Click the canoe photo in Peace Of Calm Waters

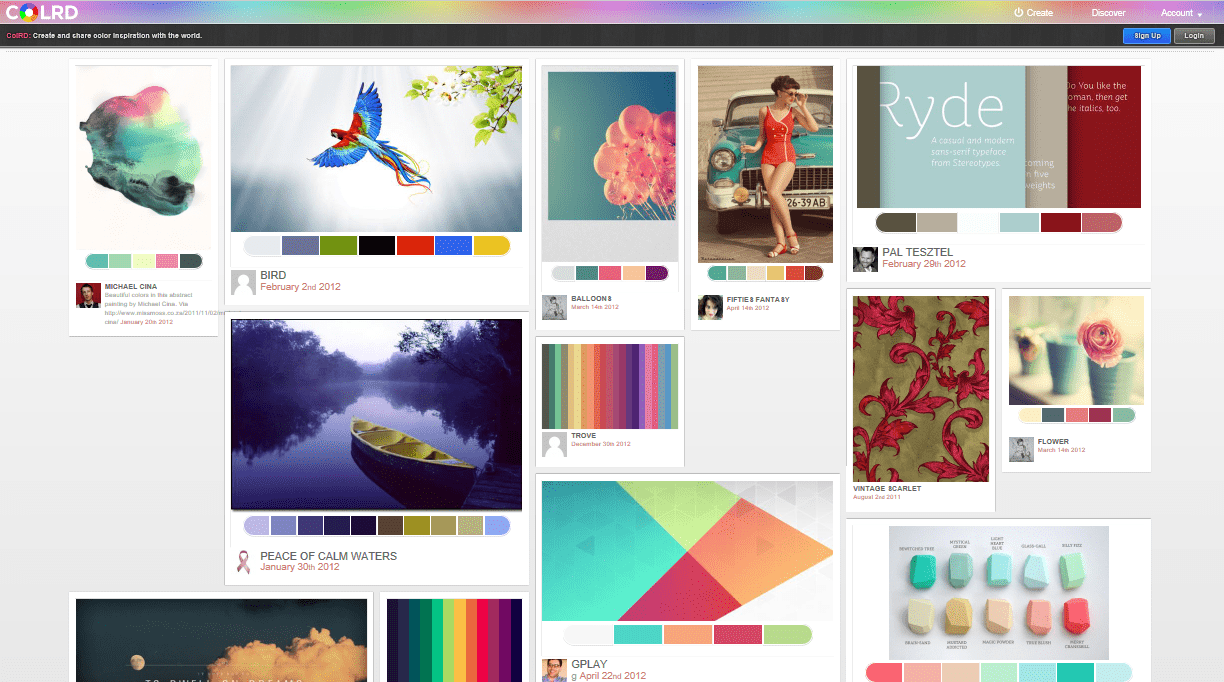(376, 414)
